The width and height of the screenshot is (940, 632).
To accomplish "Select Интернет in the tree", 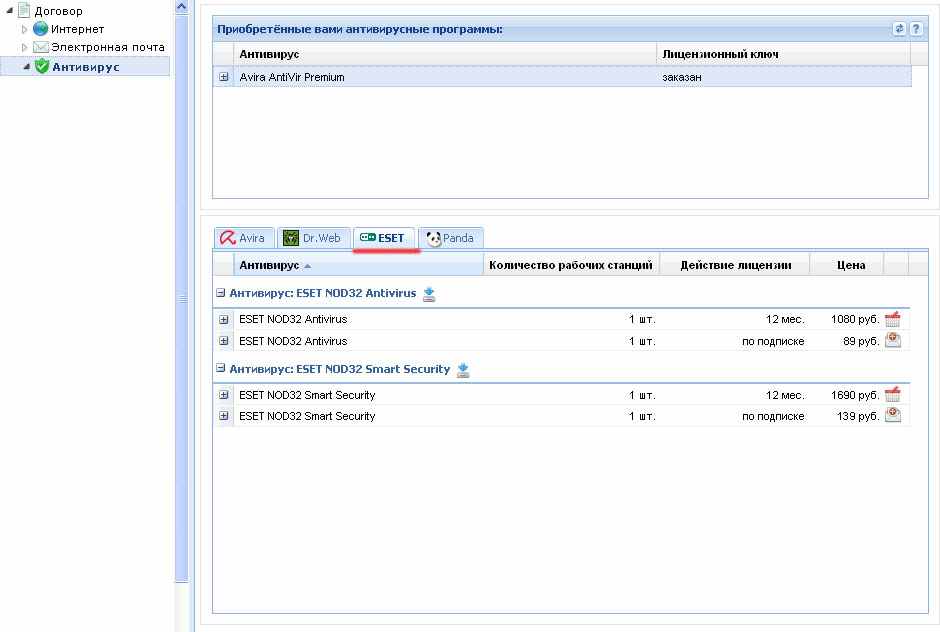I will point(77,29).
